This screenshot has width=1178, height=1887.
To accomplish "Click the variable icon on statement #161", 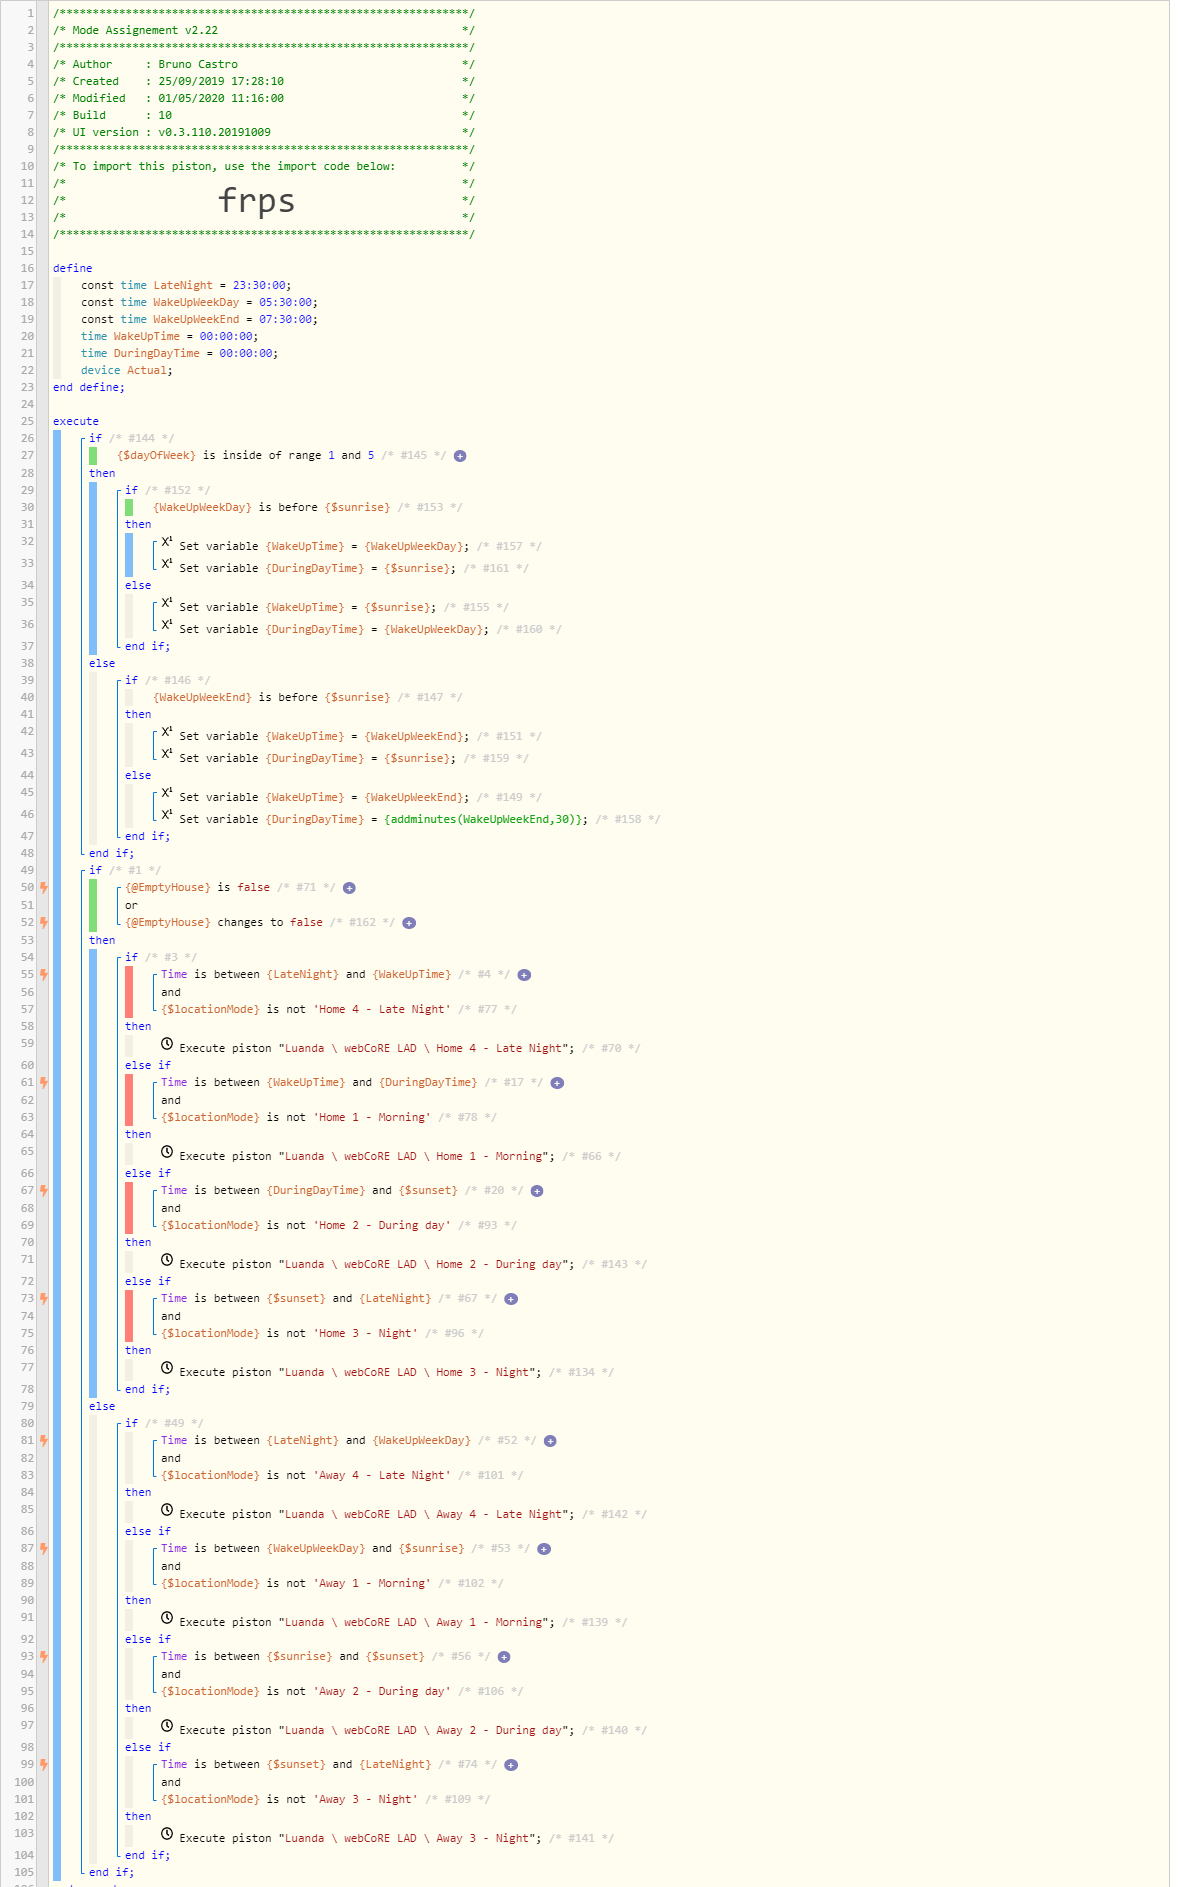I will (167, 564).
